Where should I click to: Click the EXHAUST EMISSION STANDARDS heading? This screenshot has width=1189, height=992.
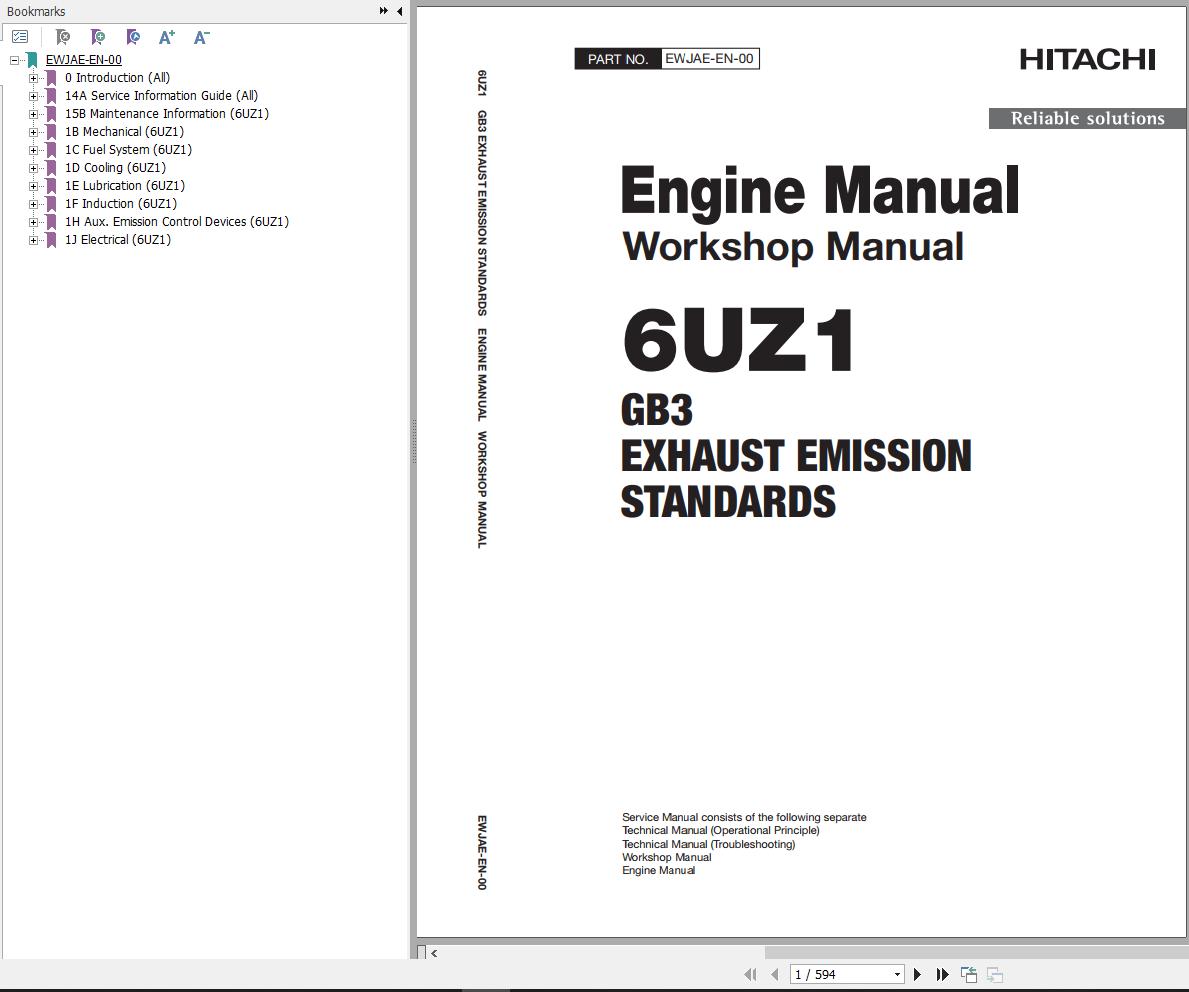[796, 479]
